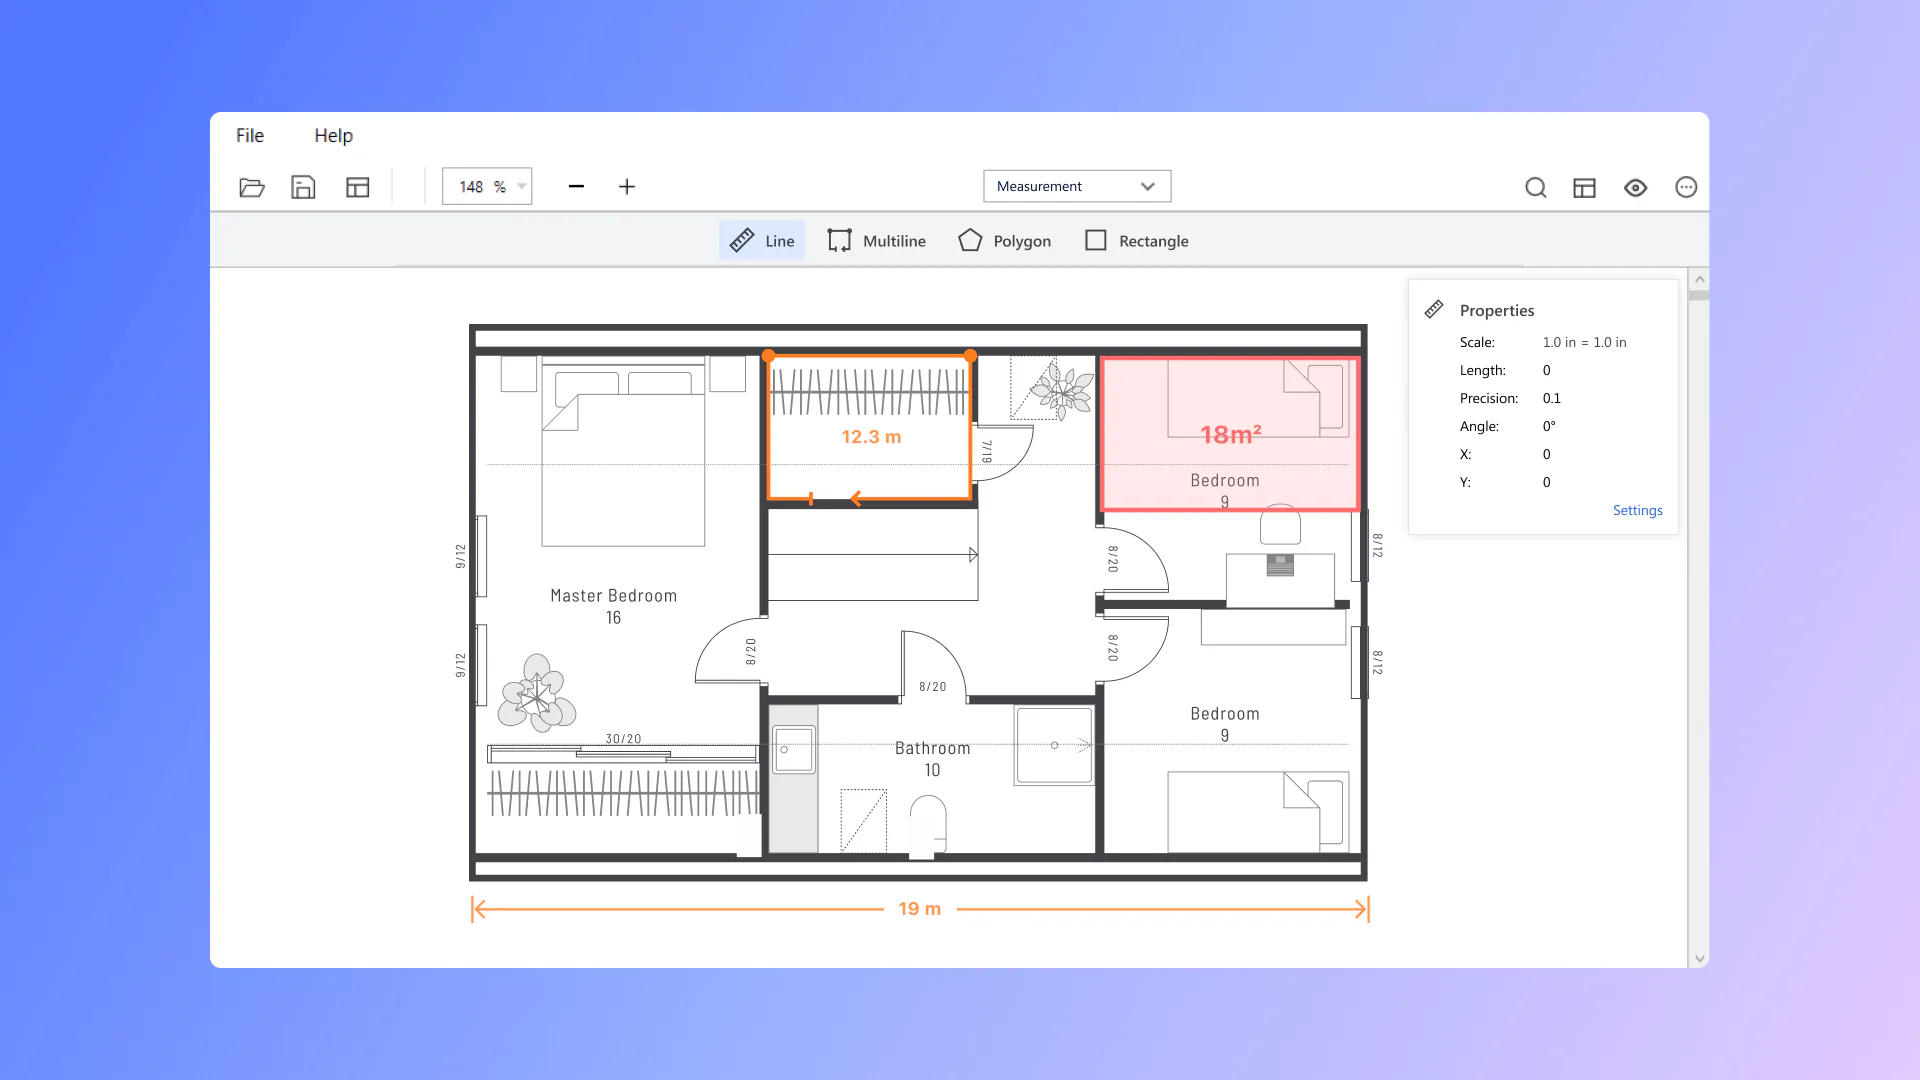Switch to the Rectangle measurement tool
Image resolution: width=1920 pixels, height=1080 pixels.
tap(1136, 240)
